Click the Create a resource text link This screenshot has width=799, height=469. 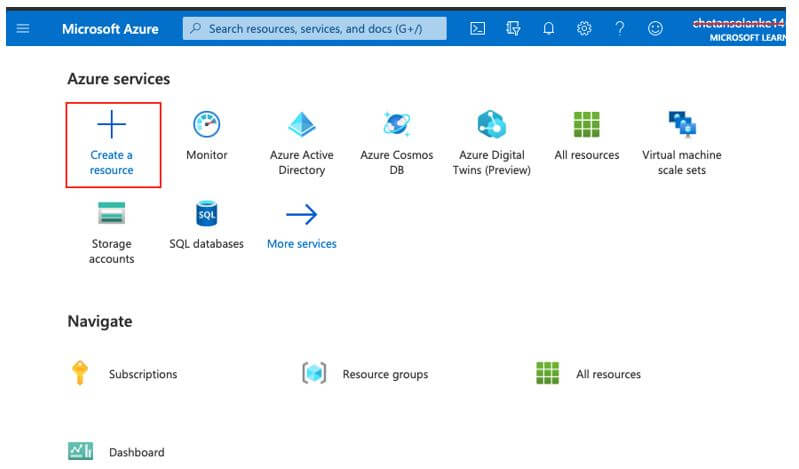click(x=112, y=162)
